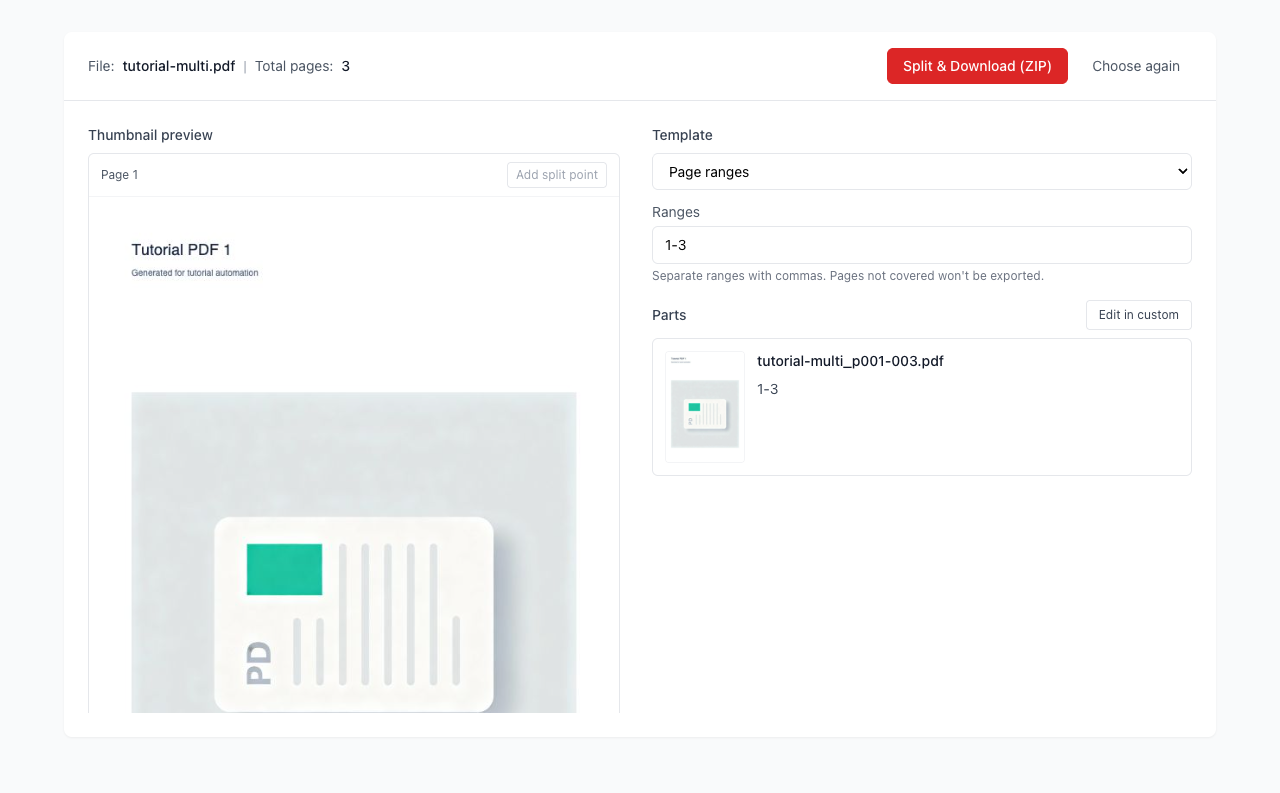The width and height of the screenshot is (1280, 793).
Task: Focus the Ranges input containing 1-3
Action: (920, 245)
